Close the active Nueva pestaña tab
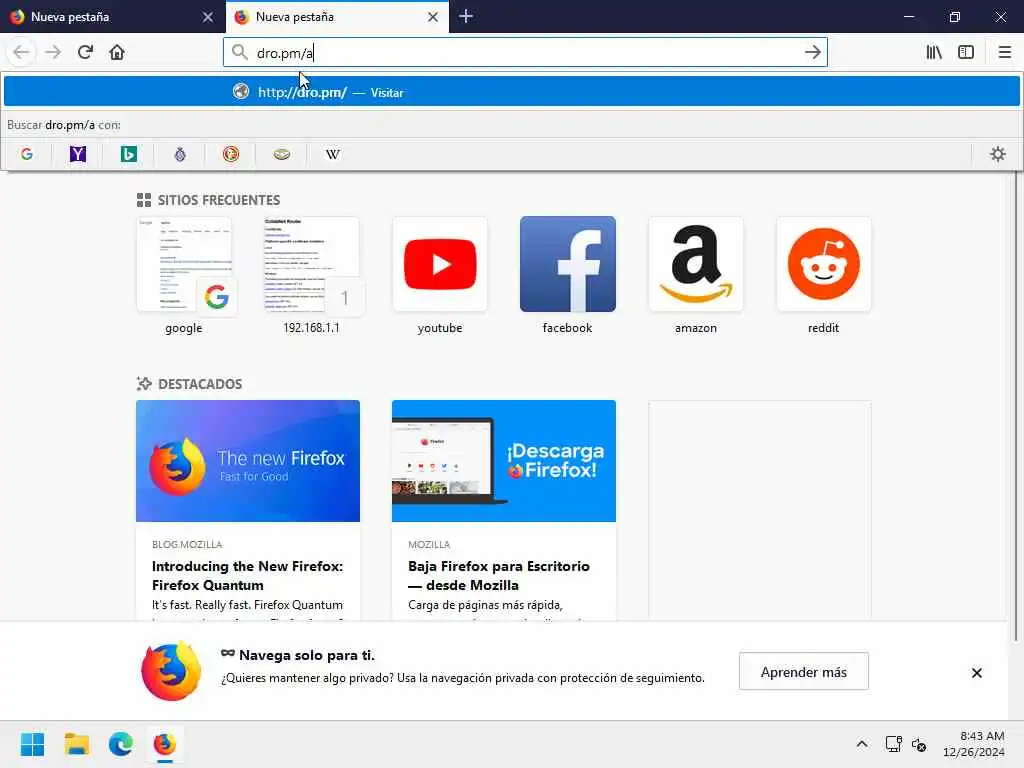This screenshot has height=768, width=1024. pos(432,17)
